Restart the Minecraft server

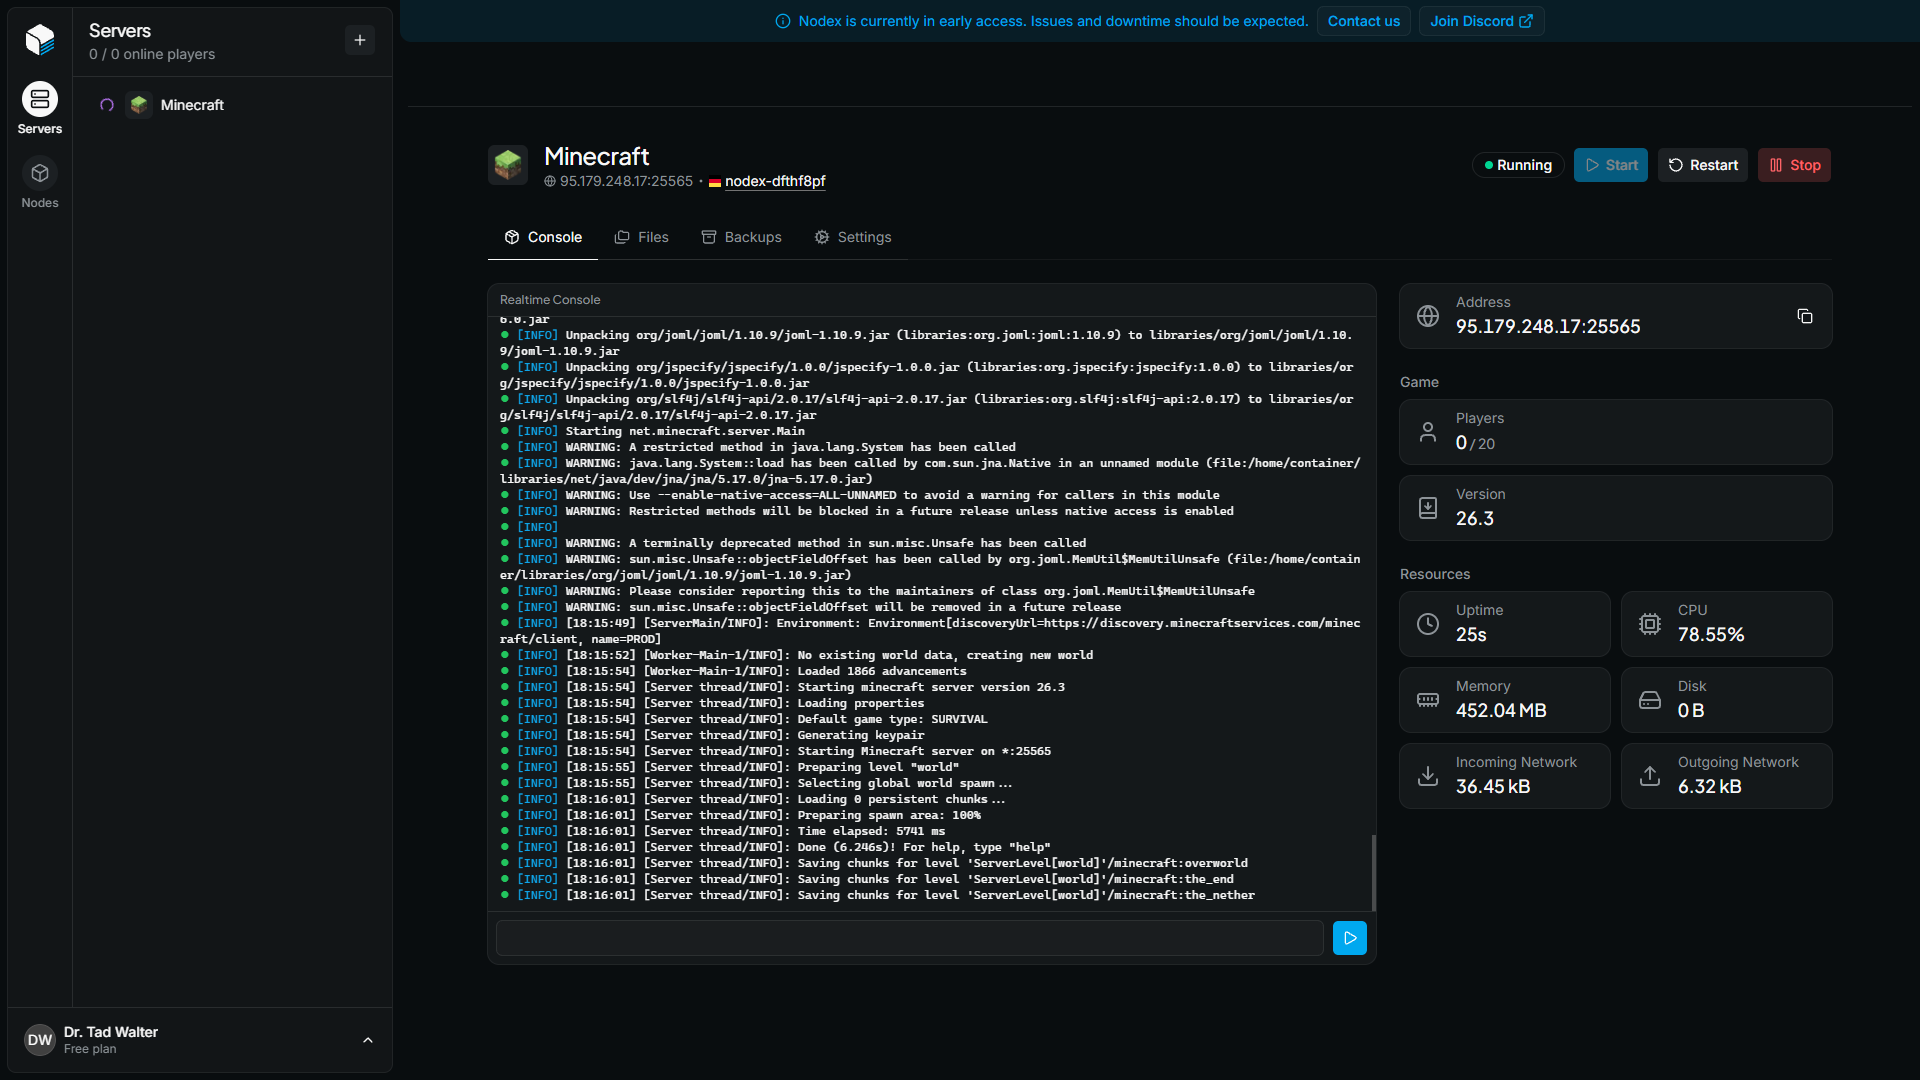(x=1703, y=165)
